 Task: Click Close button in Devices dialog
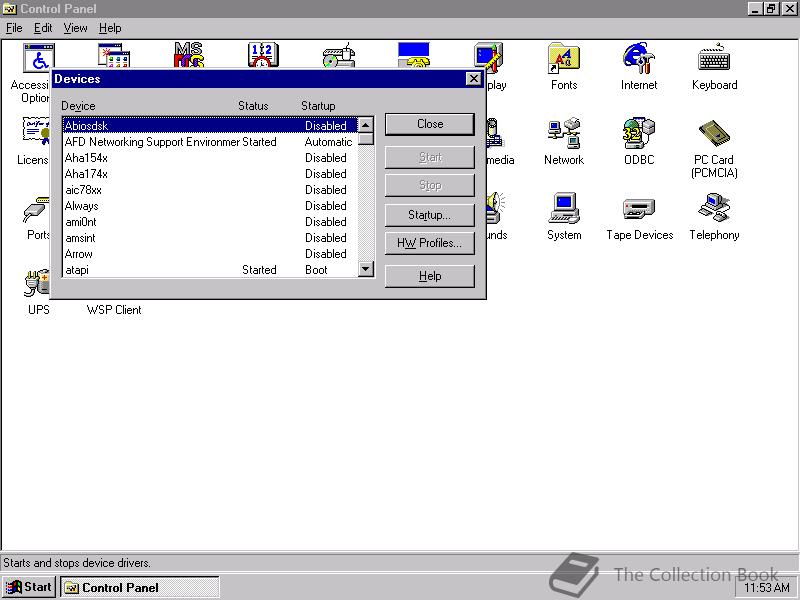tap(430, 124)
